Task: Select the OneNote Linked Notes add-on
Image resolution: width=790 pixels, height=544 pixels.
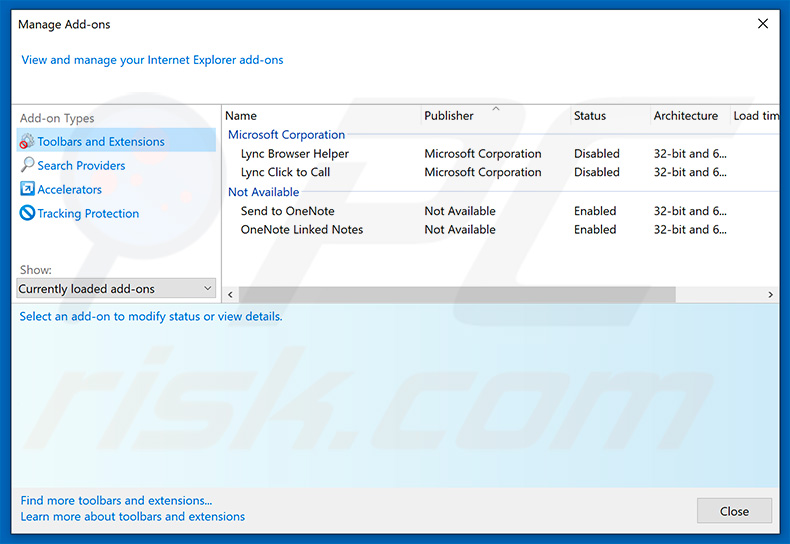Action: 301,229
